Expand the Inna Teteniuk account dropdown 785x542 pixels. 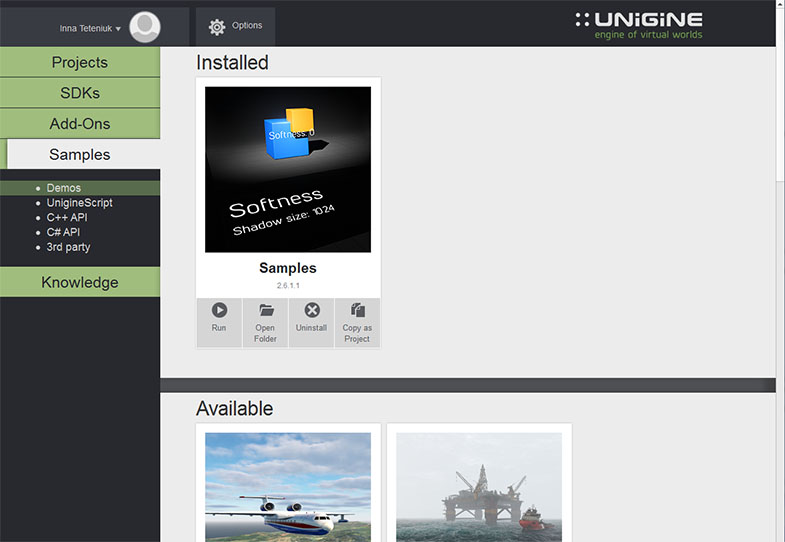[x=90, y=29]
